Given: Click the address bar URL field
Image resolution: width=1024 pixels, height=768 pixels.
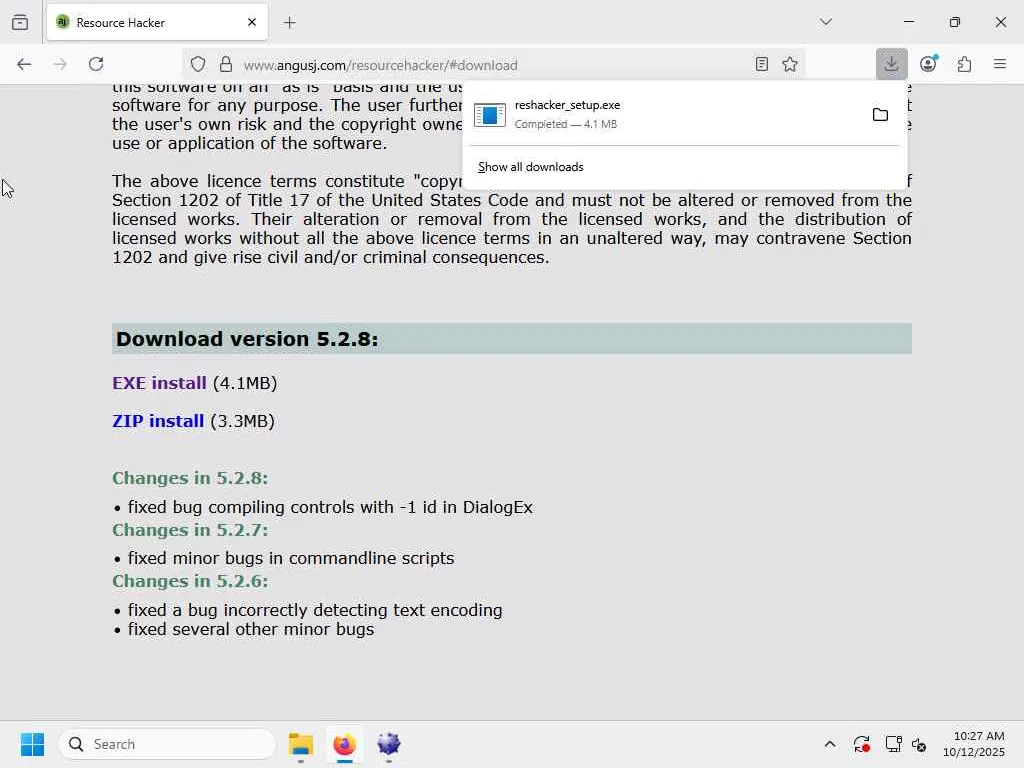Looking at the screenshot, I should tap(493, 65).
